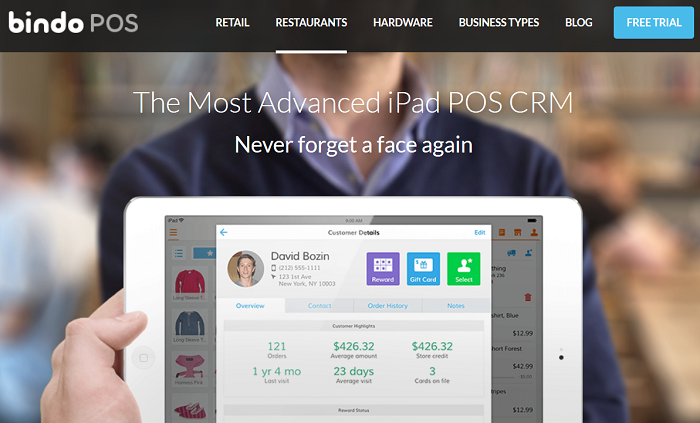
Task: Go to the HARDWARE page
Action: (403, 22)
